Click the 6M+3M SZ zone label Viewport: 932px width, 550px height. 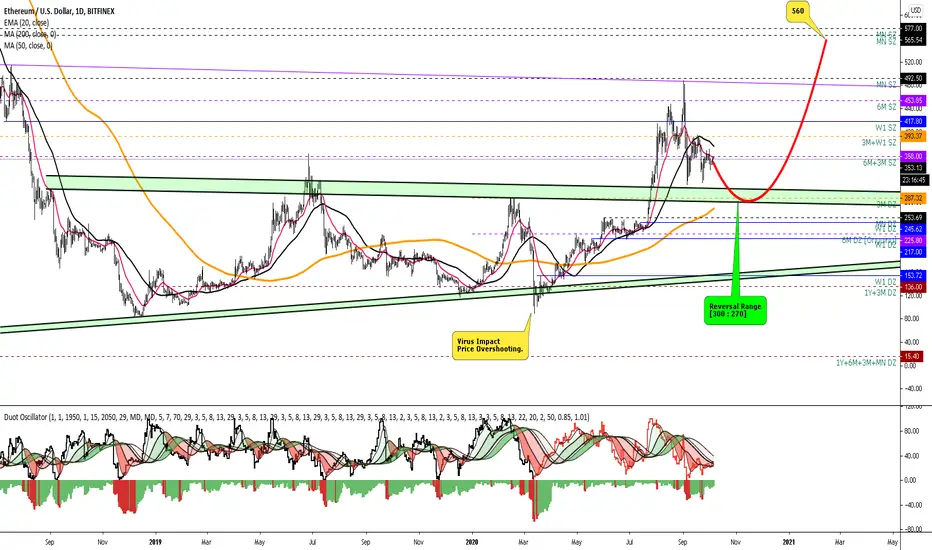[x=880, y=162]
